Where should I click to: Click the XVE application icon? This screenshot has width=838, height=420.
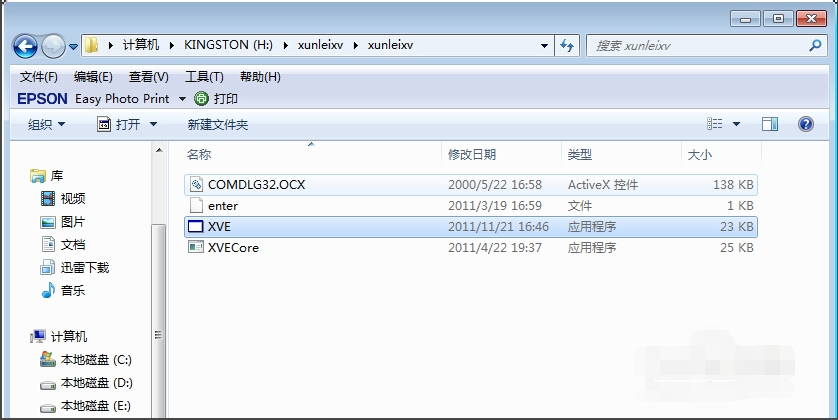coord(196,227)
